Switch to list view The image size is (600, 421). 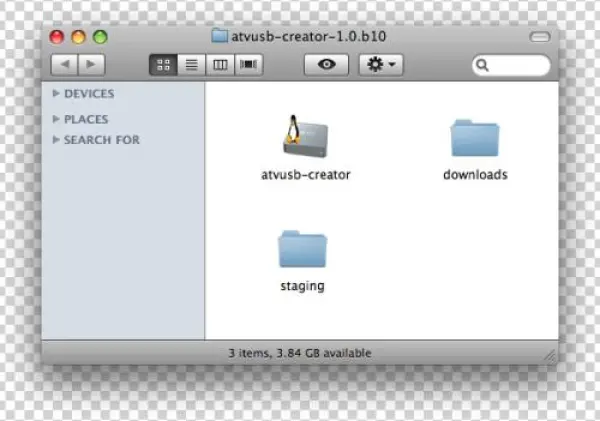[191, 65]
